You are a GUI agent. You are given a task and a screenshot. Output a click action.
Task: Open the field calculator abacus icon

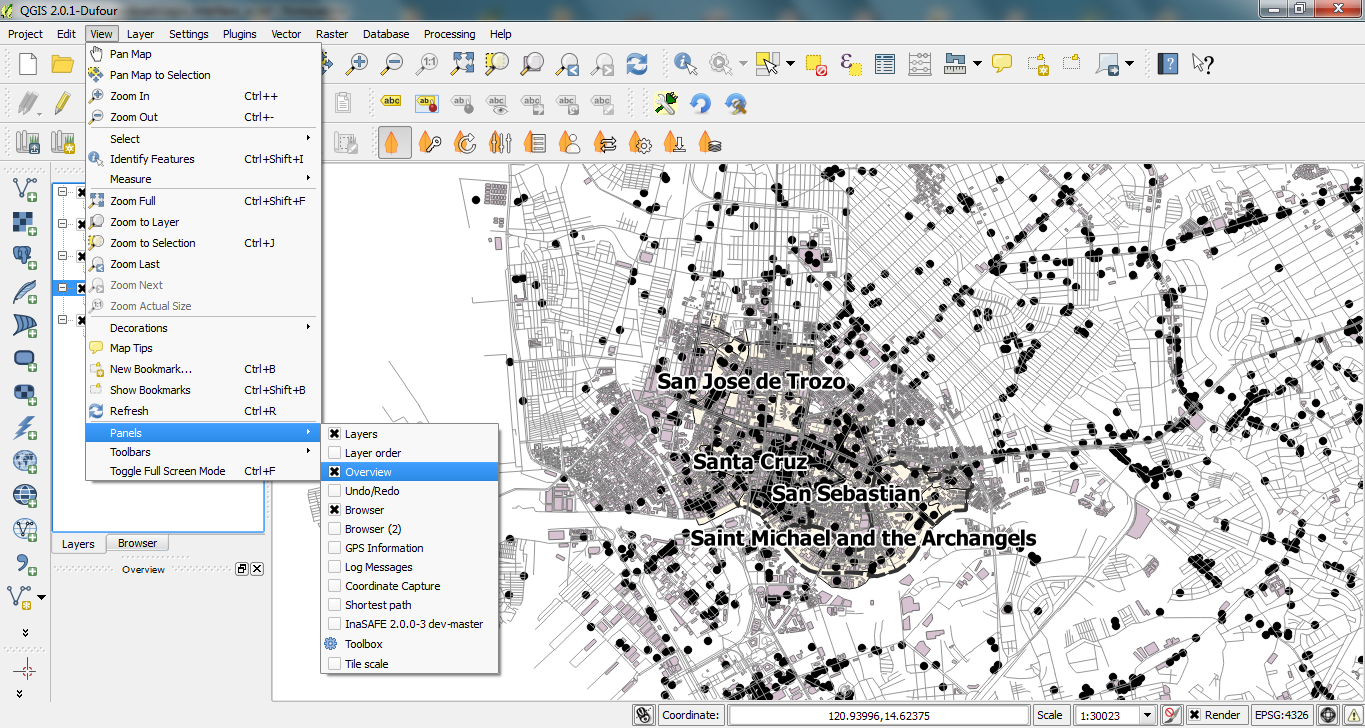pyautogui.click(x=920, y=64)
